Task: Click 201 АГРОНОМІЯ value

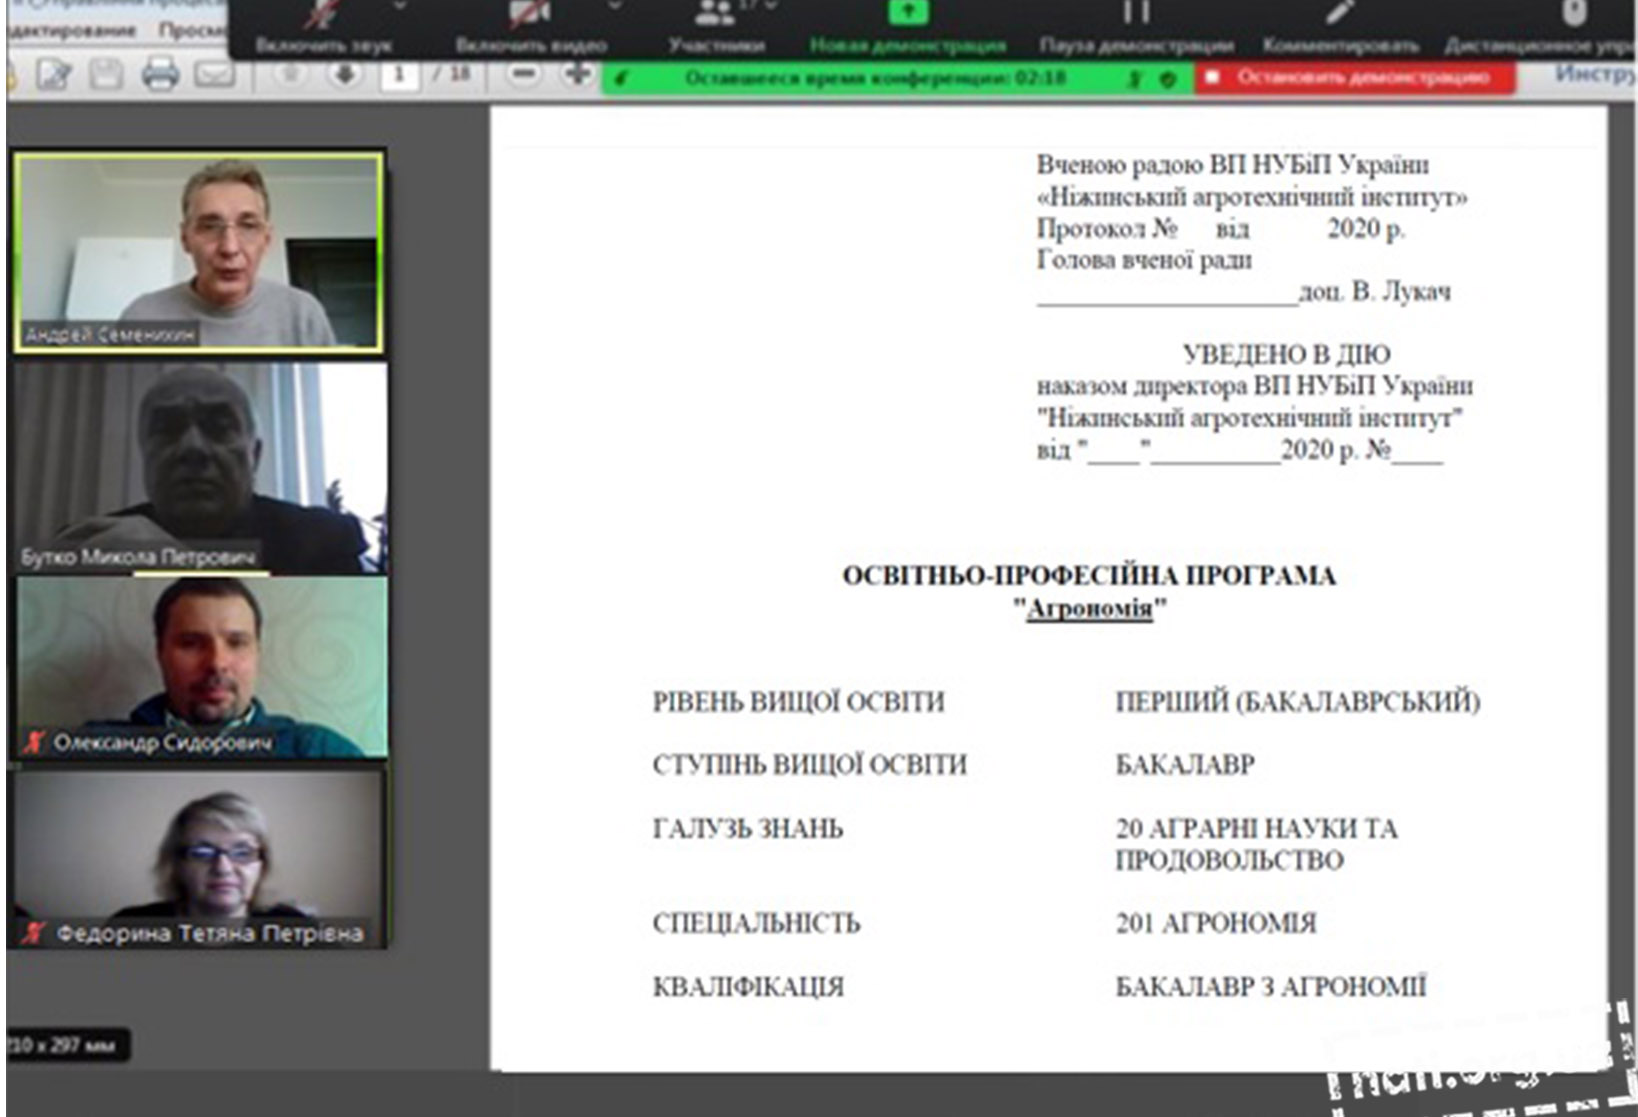Action: (1215, 923)
